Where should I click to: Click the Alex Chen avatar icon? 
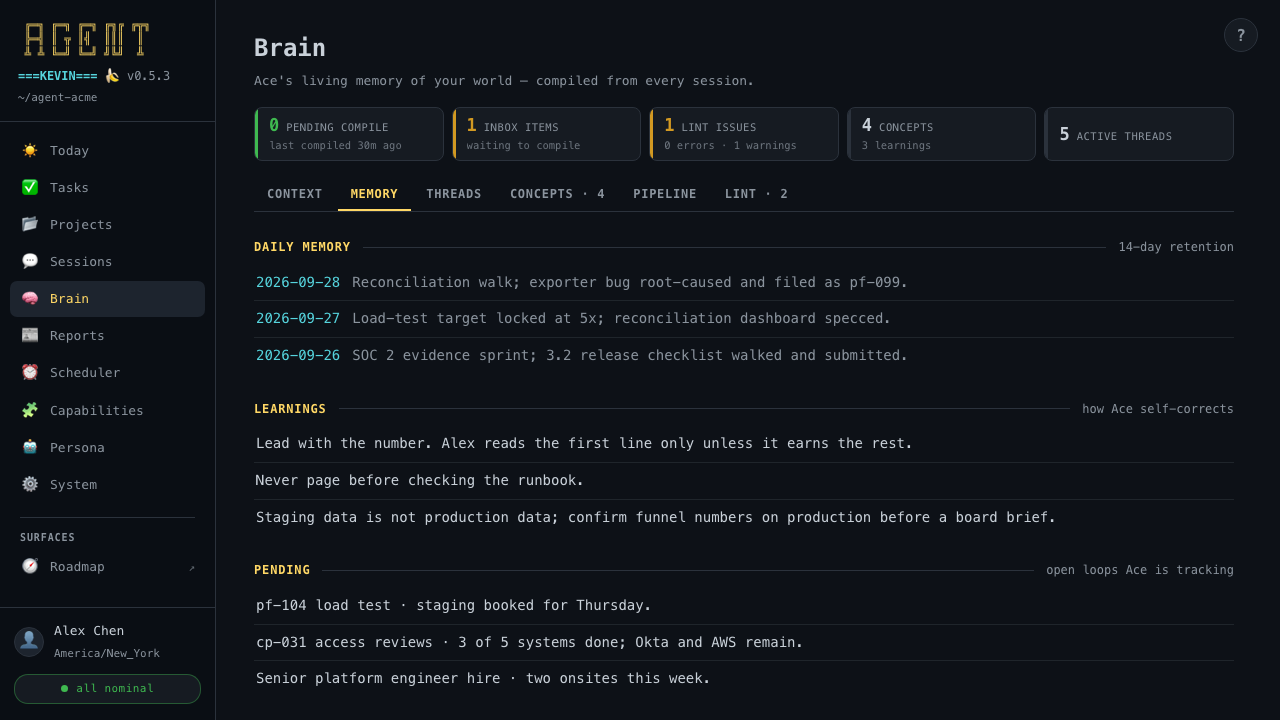tap(29, 642)
